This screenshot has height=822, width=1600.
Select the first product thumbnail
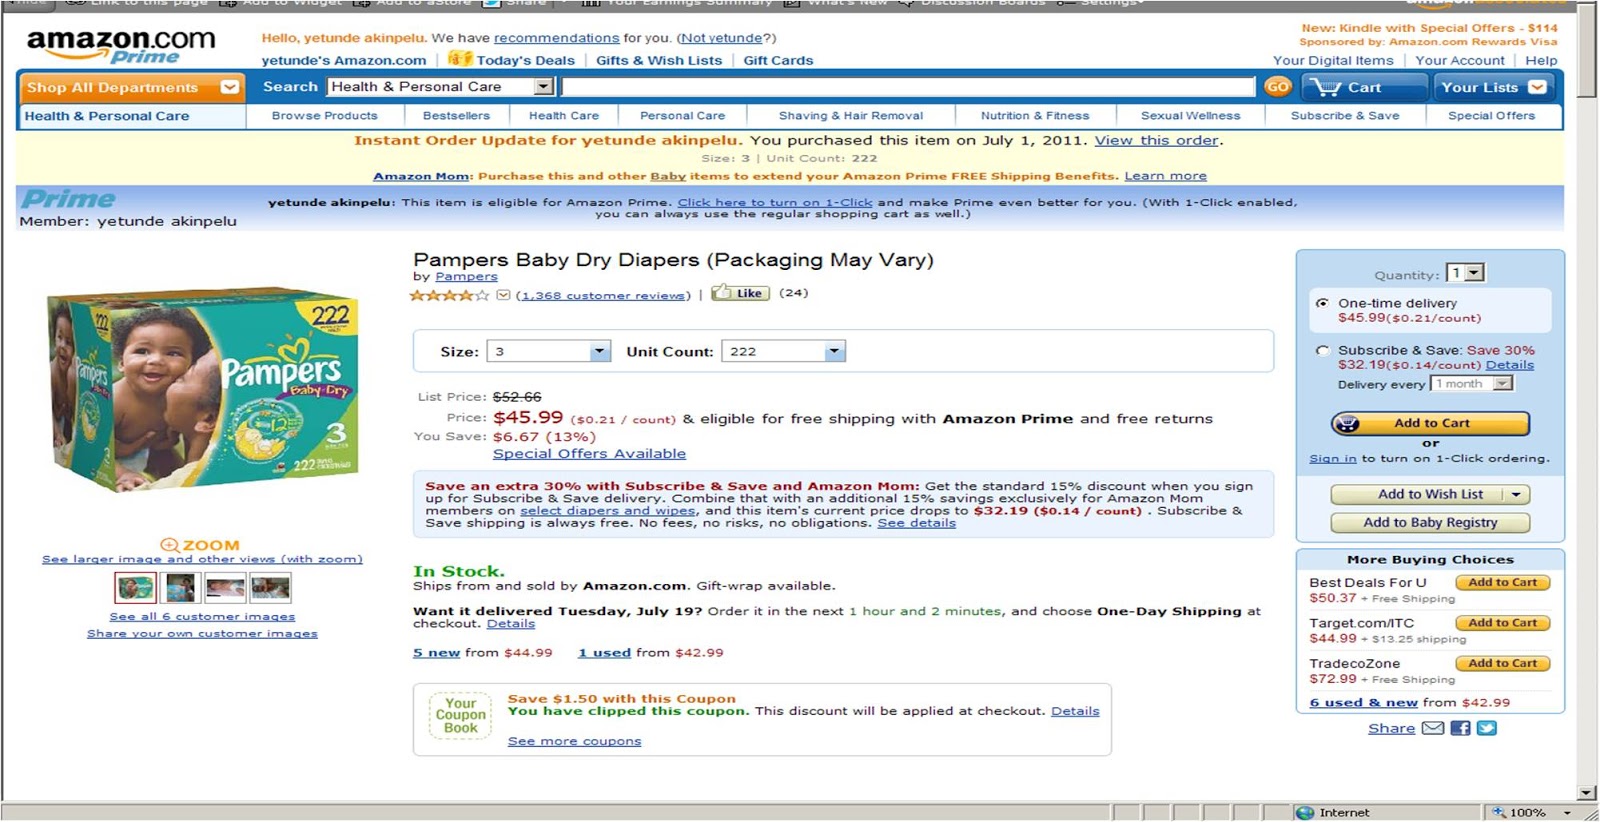[135, 587]
